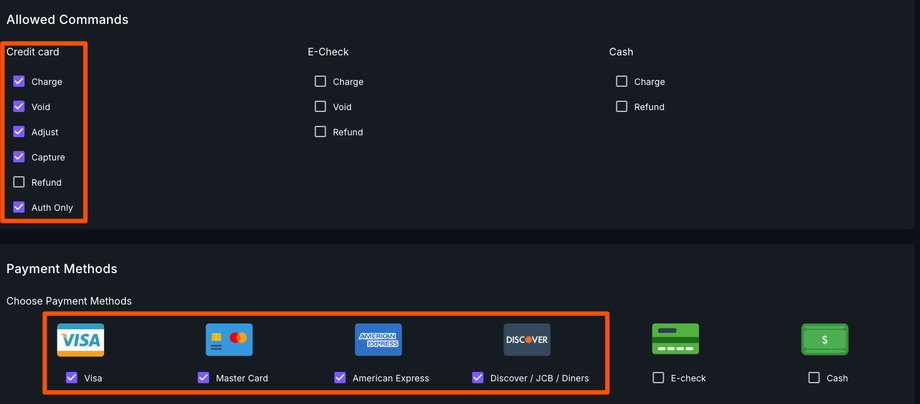This screenshot has height=404, width=920.
Task: Enable Refund under E-Check
Action: click(x=320, y=132)
